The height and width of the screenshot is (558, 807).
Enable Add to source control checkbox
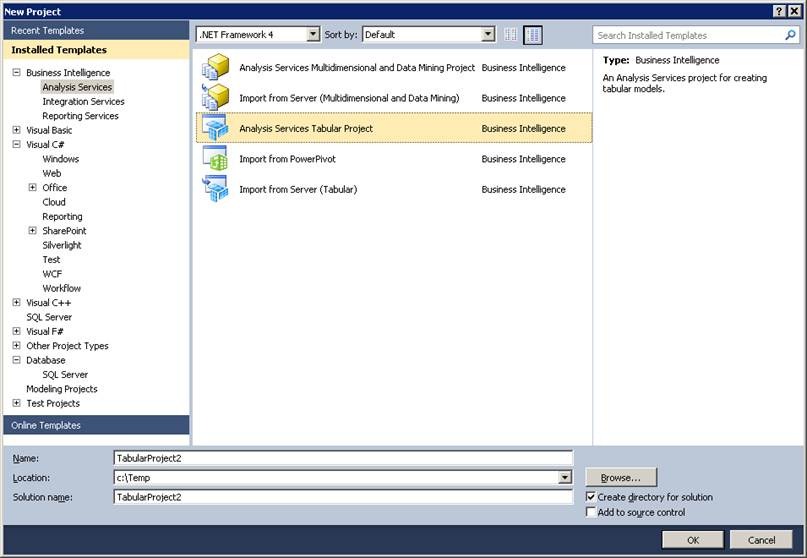click(x=591, y=512)
